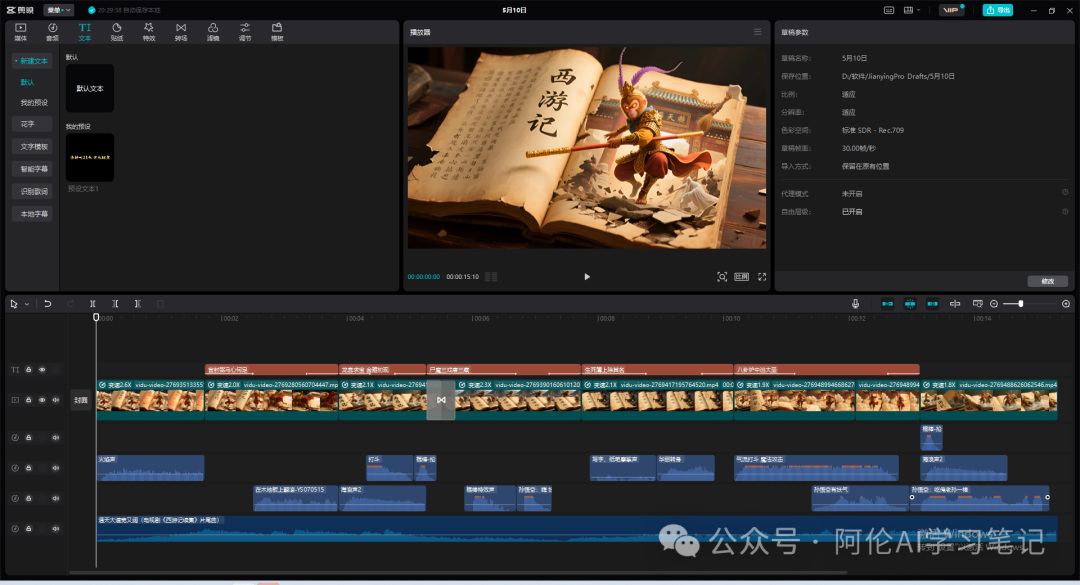Switch to the 音频 (Audio) tab

coord(52,32)
